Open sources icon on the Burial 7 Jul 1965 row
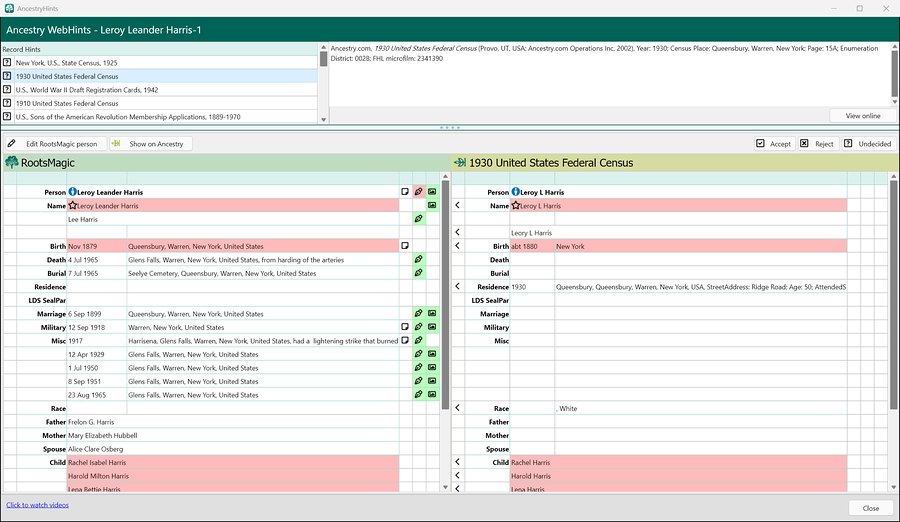This screenshot has width=900, height=522. pos(419,273)
